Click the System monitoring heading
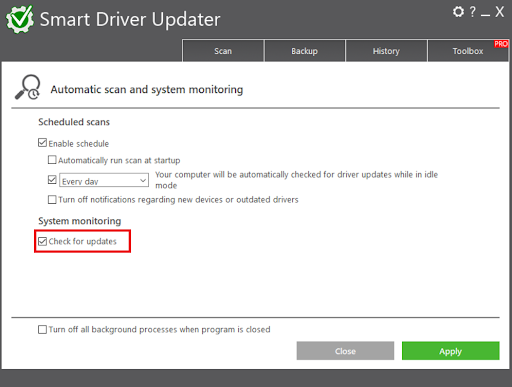Image resolution: width=512 pixels, height=387 pixels. click(80, 221)
